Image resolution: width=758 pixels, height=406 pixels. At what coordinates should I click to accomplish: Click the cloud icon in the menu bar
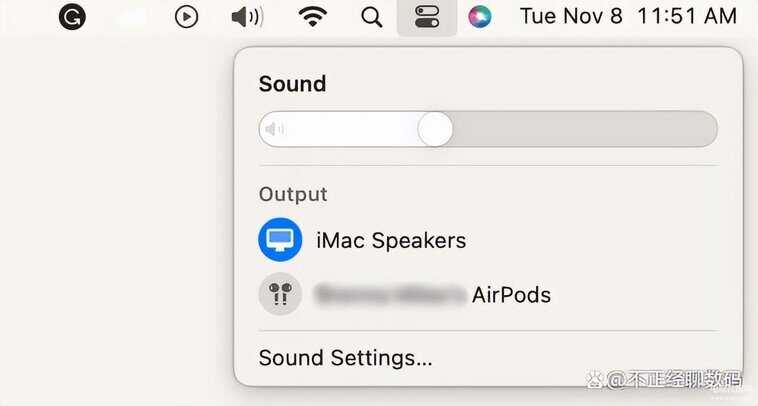click(x=130, y=17)
